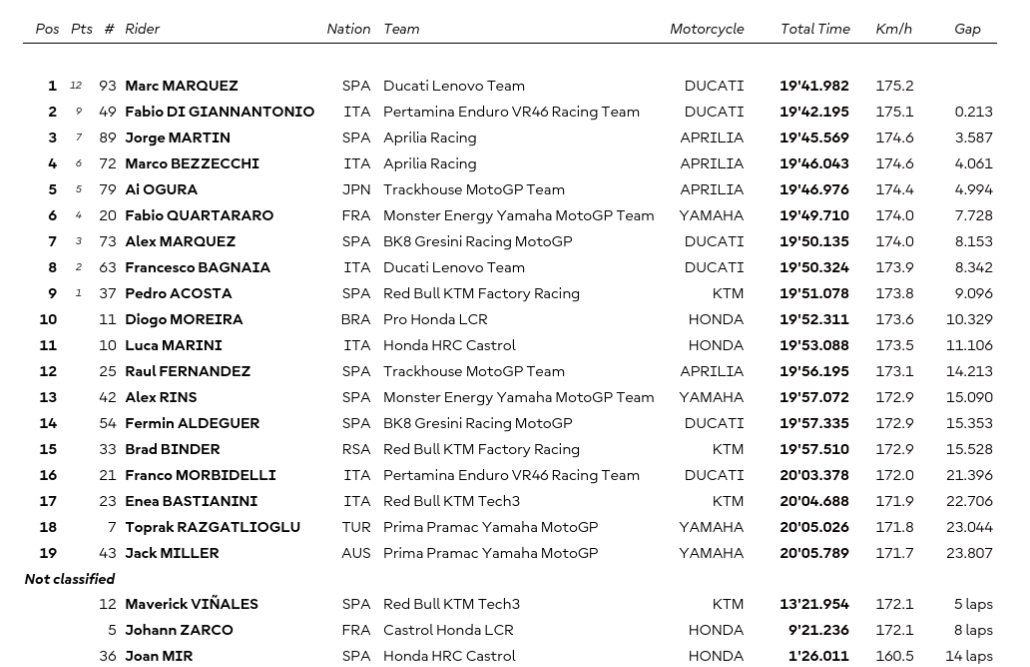This screenshot has height=667, width=1030.
Task: Click rider name Jorge MARTIN
Action: coord(177,138)
